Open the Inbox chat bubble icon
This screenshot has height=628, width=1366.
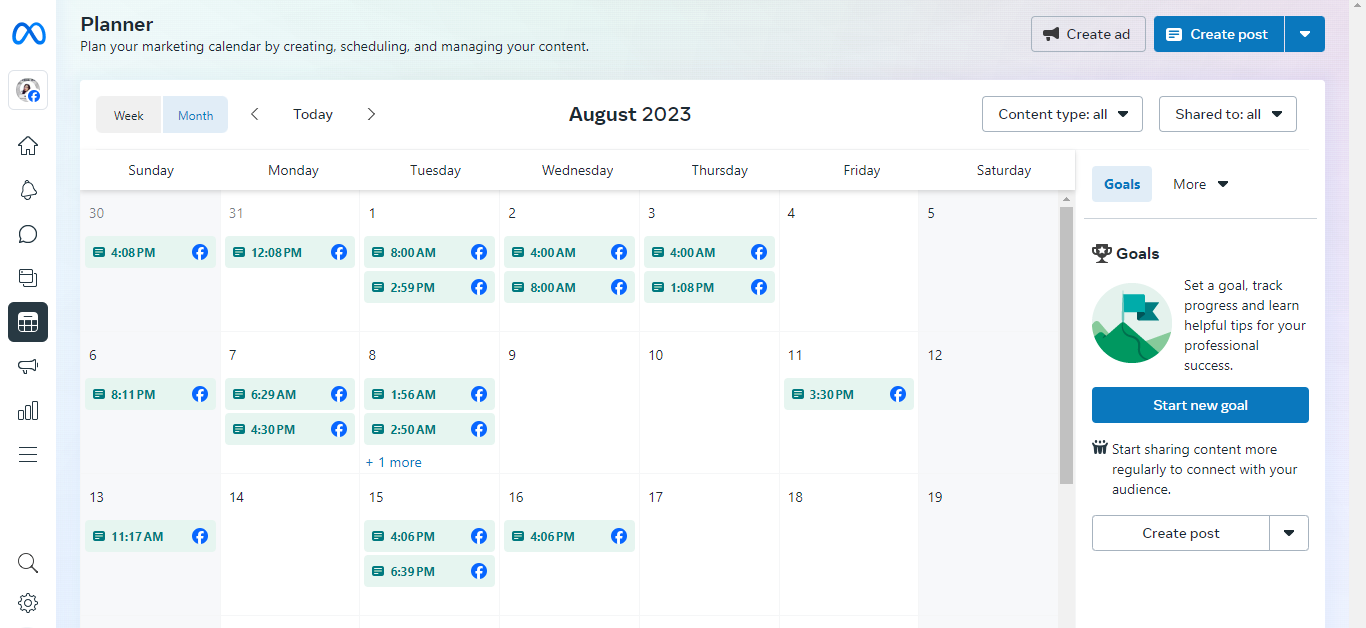click(x=28, y=234)
